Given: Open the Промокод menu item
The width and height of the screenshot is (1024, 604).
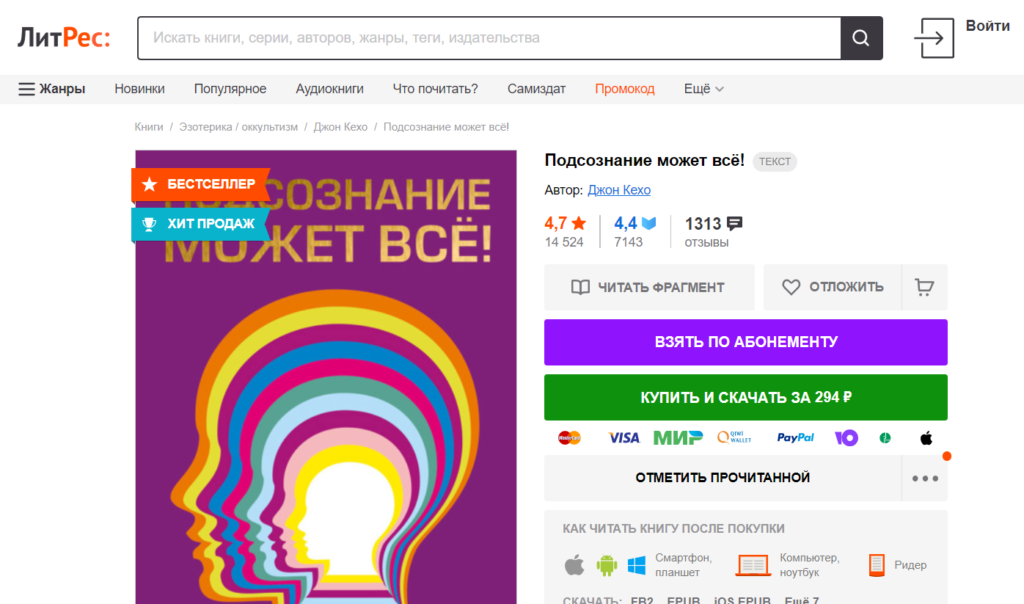Looking at the screenshot, I should [624, 89].
